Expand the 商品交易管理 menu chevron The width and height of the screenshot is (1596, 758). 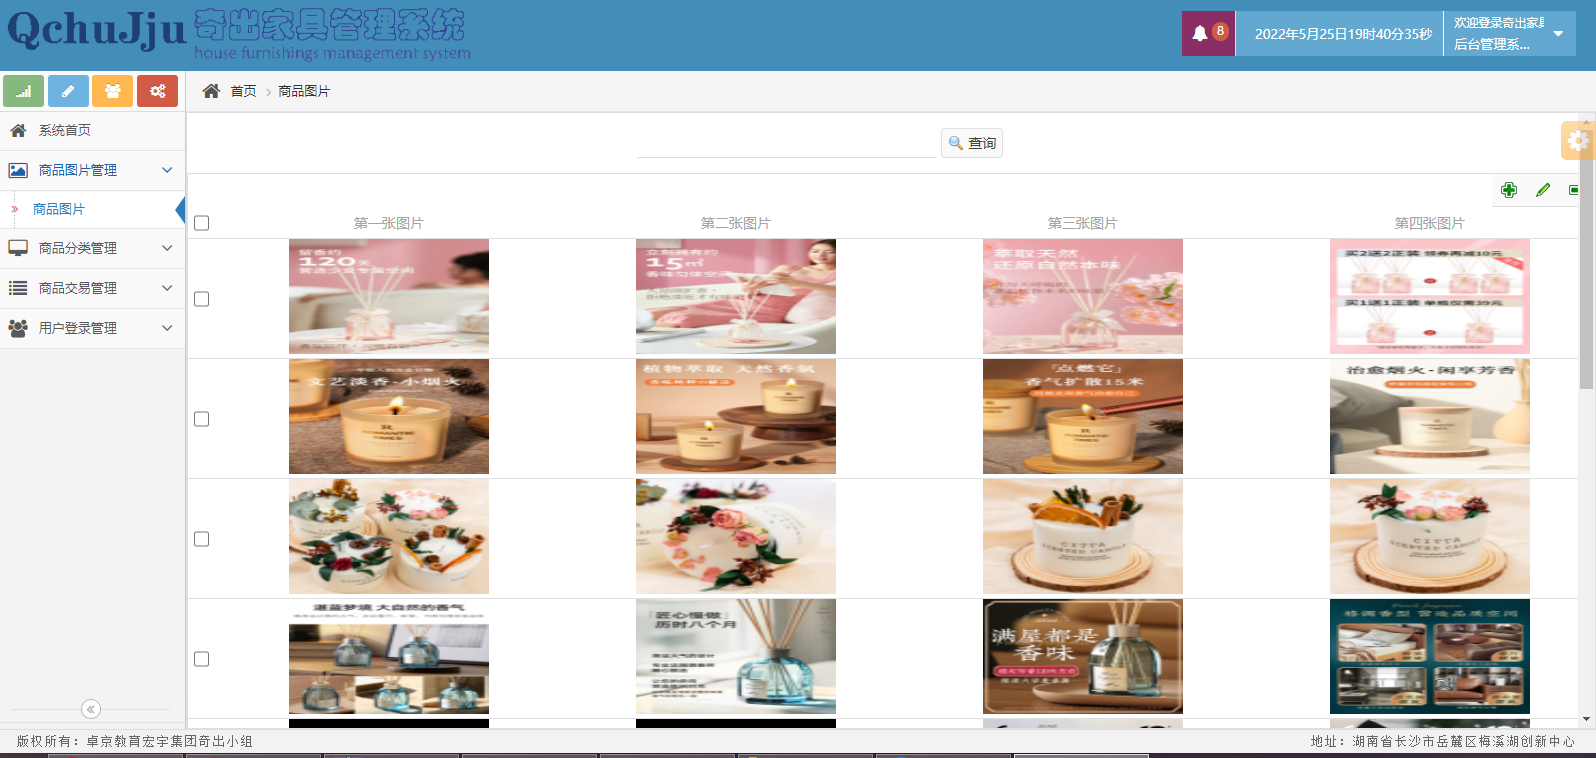(167, 288)
